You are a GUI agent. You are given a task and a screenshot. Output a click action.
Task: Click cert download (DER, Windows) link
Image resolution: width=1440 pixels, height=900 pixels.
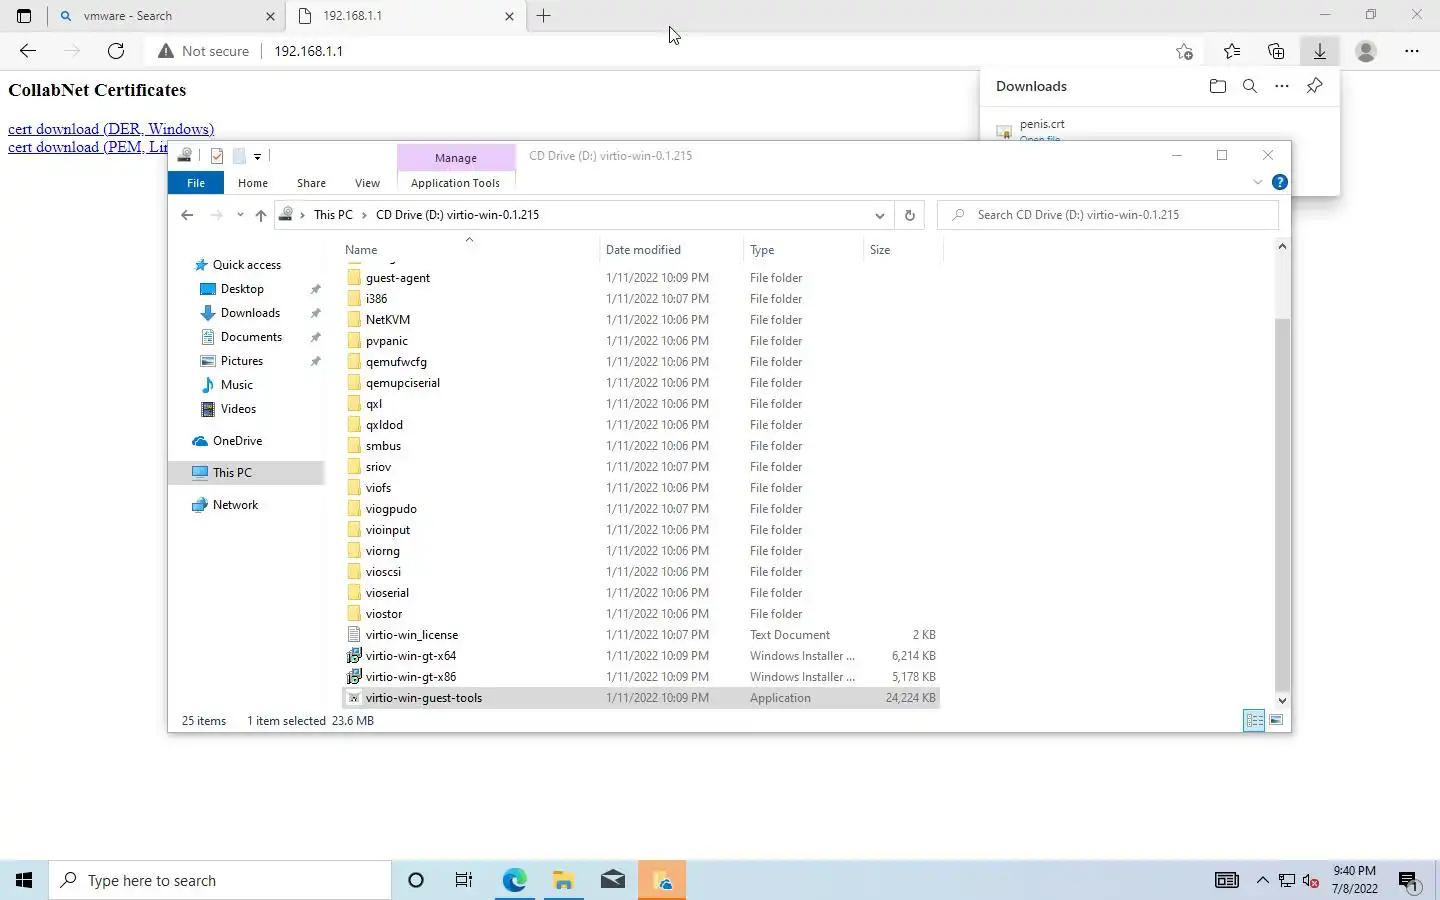tap(111, 129)
